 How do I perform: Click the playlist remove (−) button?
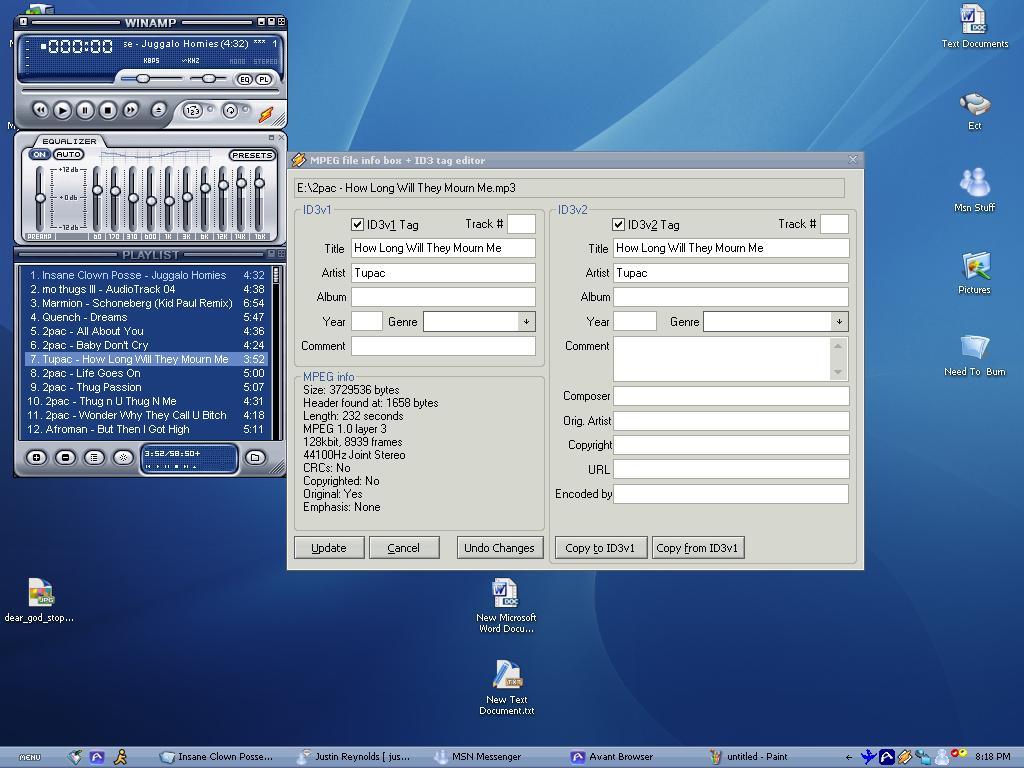tap(65, 457)
